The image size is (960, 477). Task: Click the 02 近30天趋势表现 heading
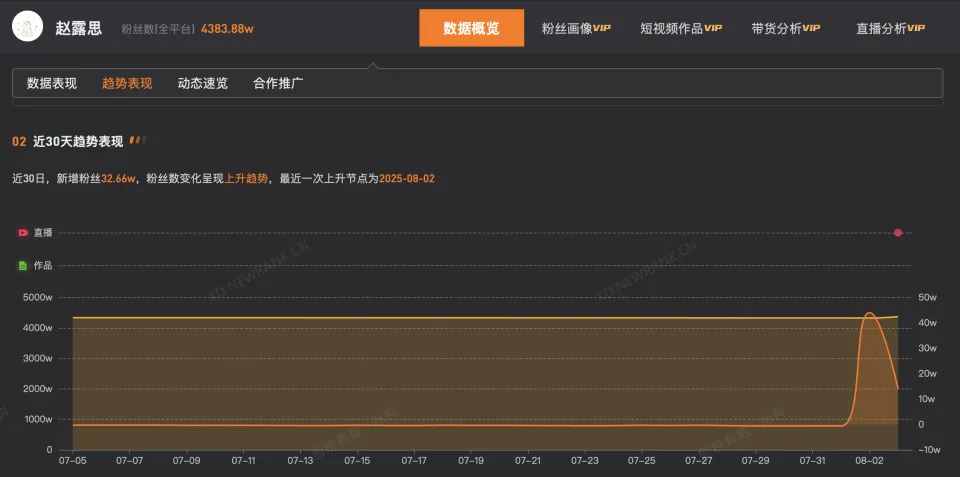68,141
